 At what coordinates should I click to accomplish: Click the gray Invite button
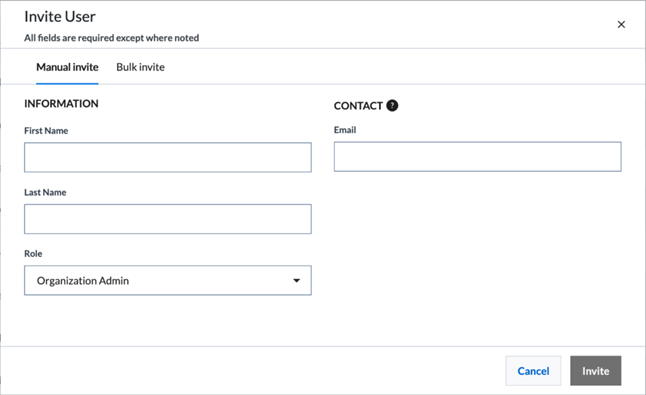click(x=595, y=371)
